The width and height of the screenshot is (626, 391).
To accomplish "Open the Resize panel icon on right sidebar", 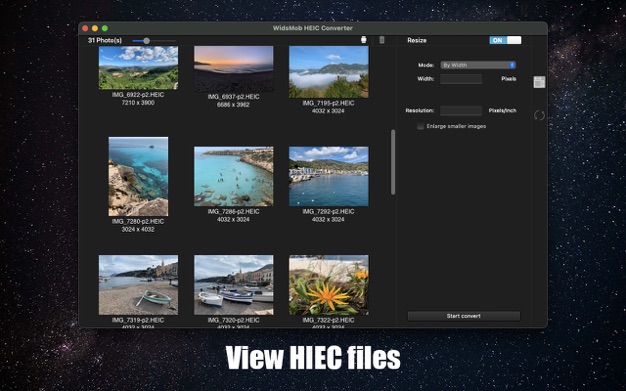I will click(x=539, y=82).
